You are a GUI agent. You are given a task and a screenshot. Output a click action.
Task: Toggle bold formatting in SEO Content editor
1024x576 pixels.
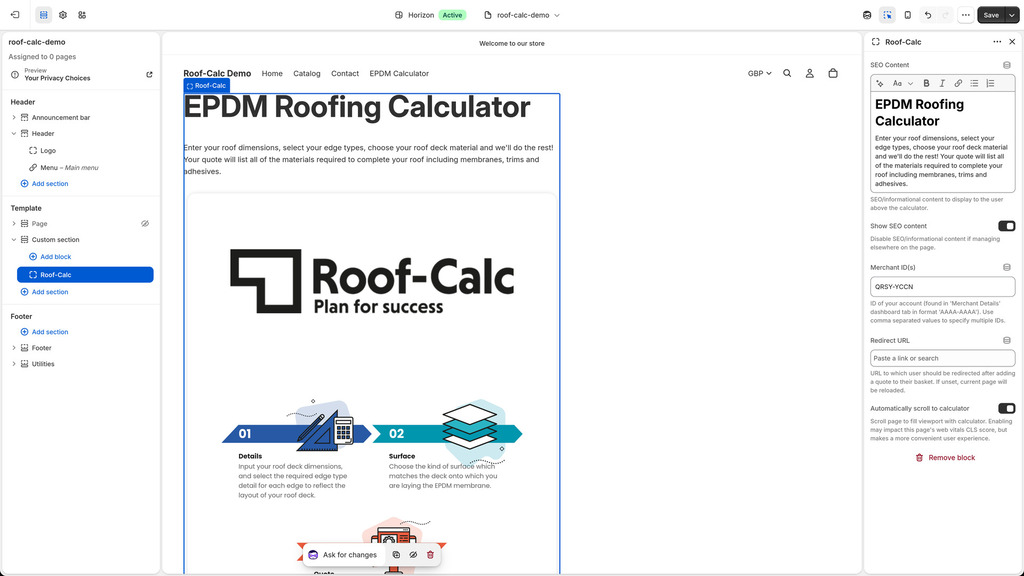925,83
